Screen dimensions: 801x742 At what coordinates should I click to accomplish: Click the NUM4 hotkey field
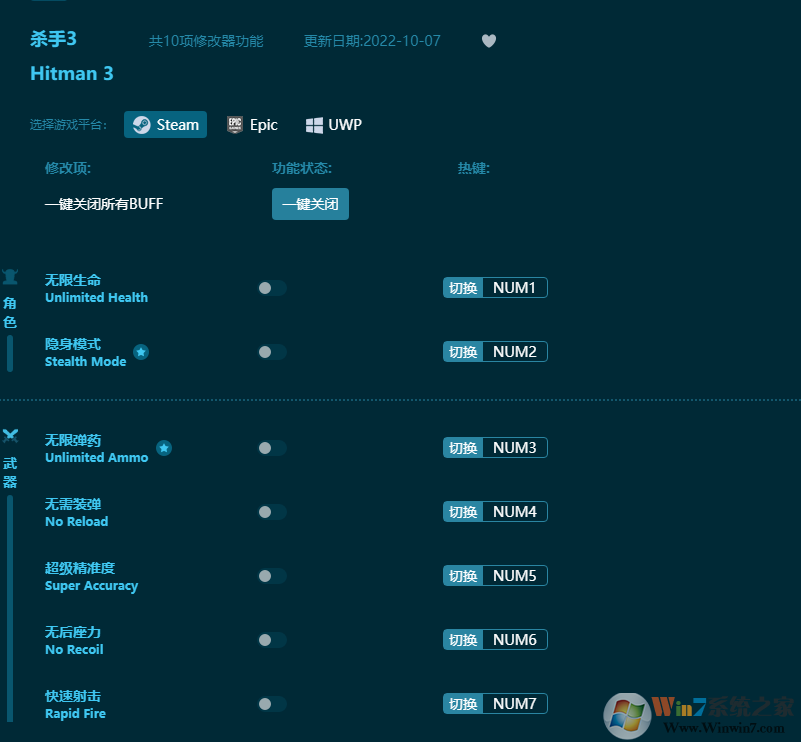click(515, 512)
